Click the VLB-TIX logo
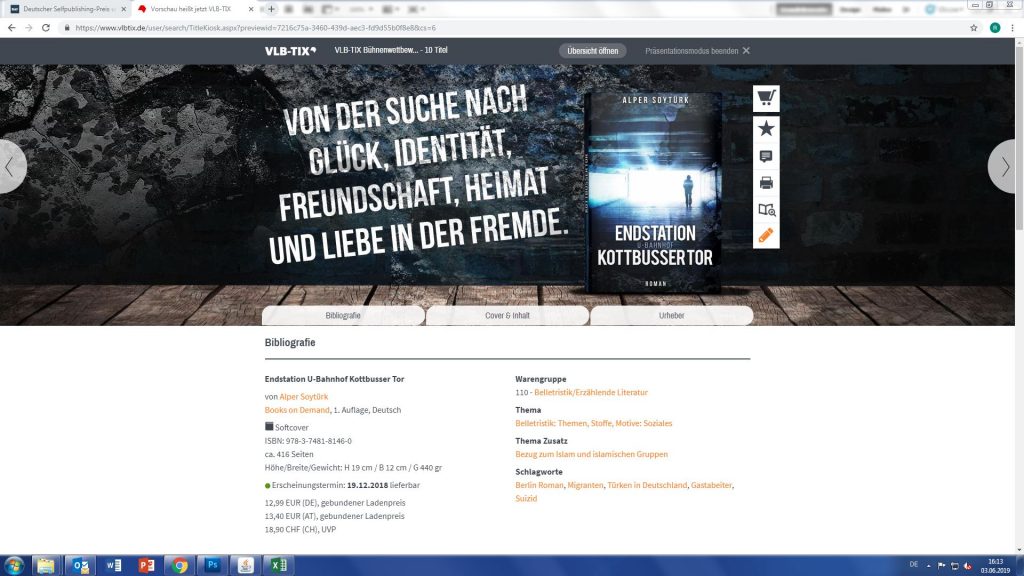This screenshot has width=1024, height=576. pyautogui.click(x=290, y=51)
